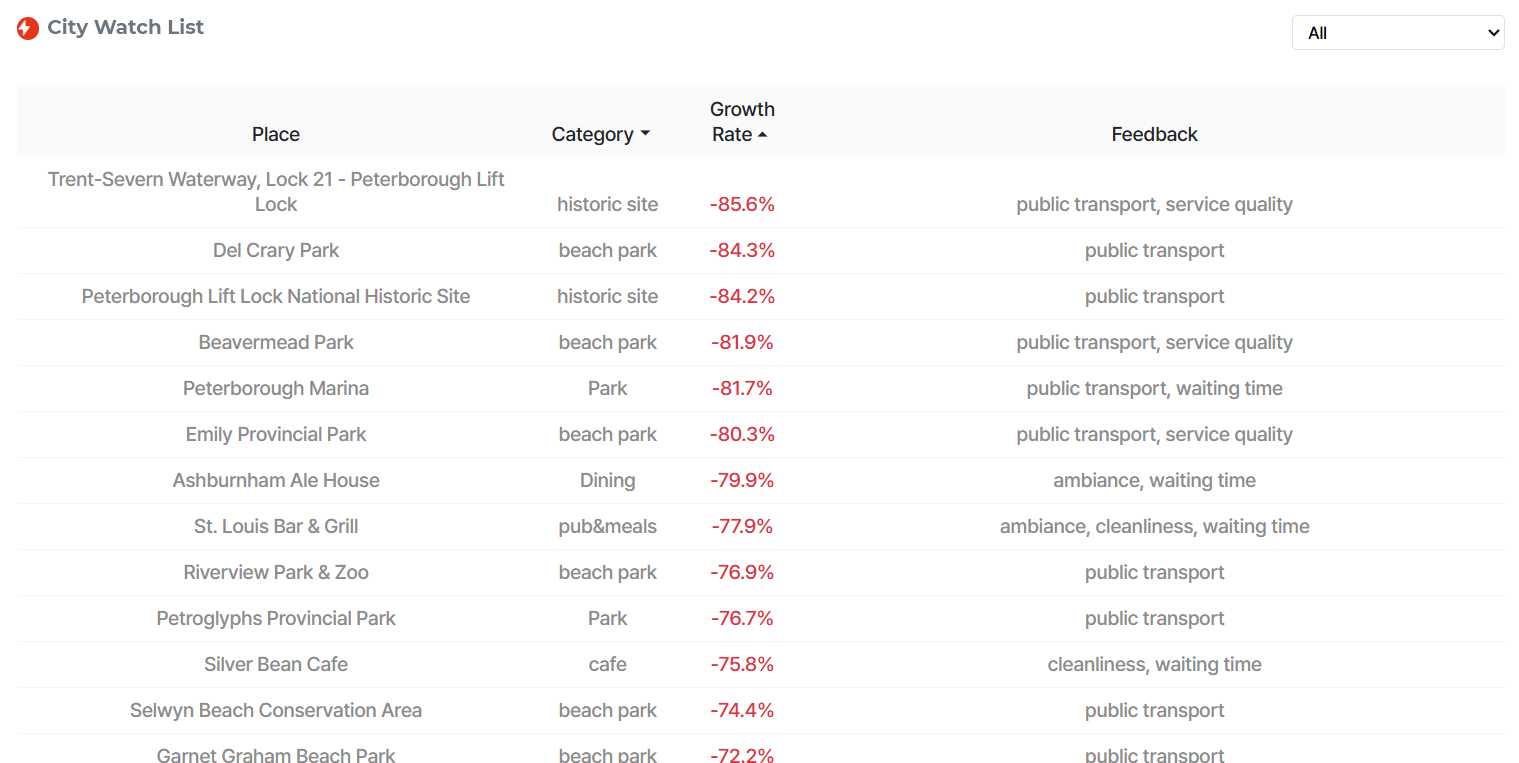Select Ashburnham Ale House row
This screenshot has width=1519, height=763.
(x=276, y=480)
